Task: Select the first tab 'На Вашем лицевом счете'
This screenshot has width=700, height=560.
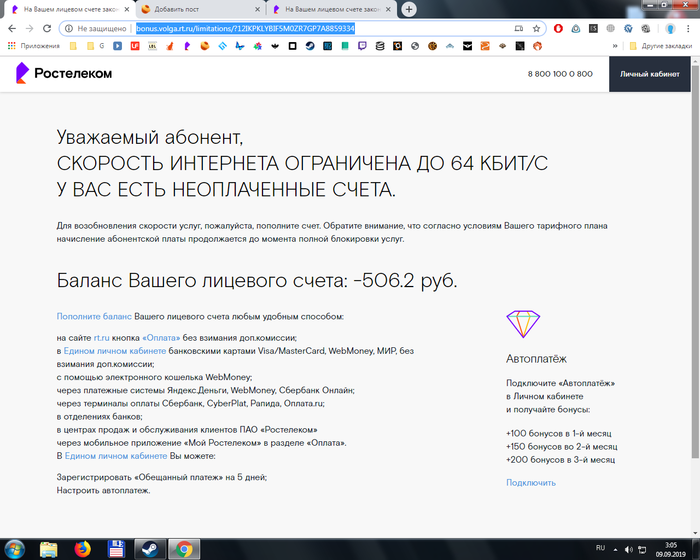Action: 68,9
